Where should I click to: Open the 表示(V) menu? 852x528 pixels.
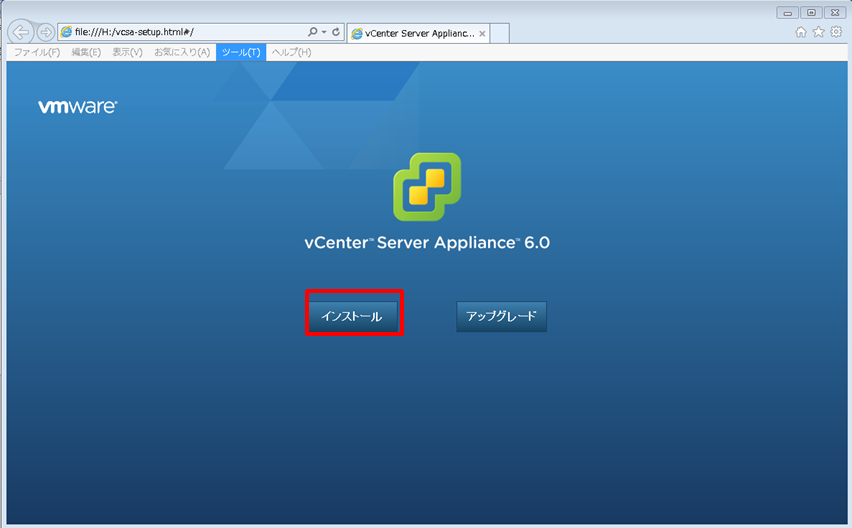[x=127, y=52]
